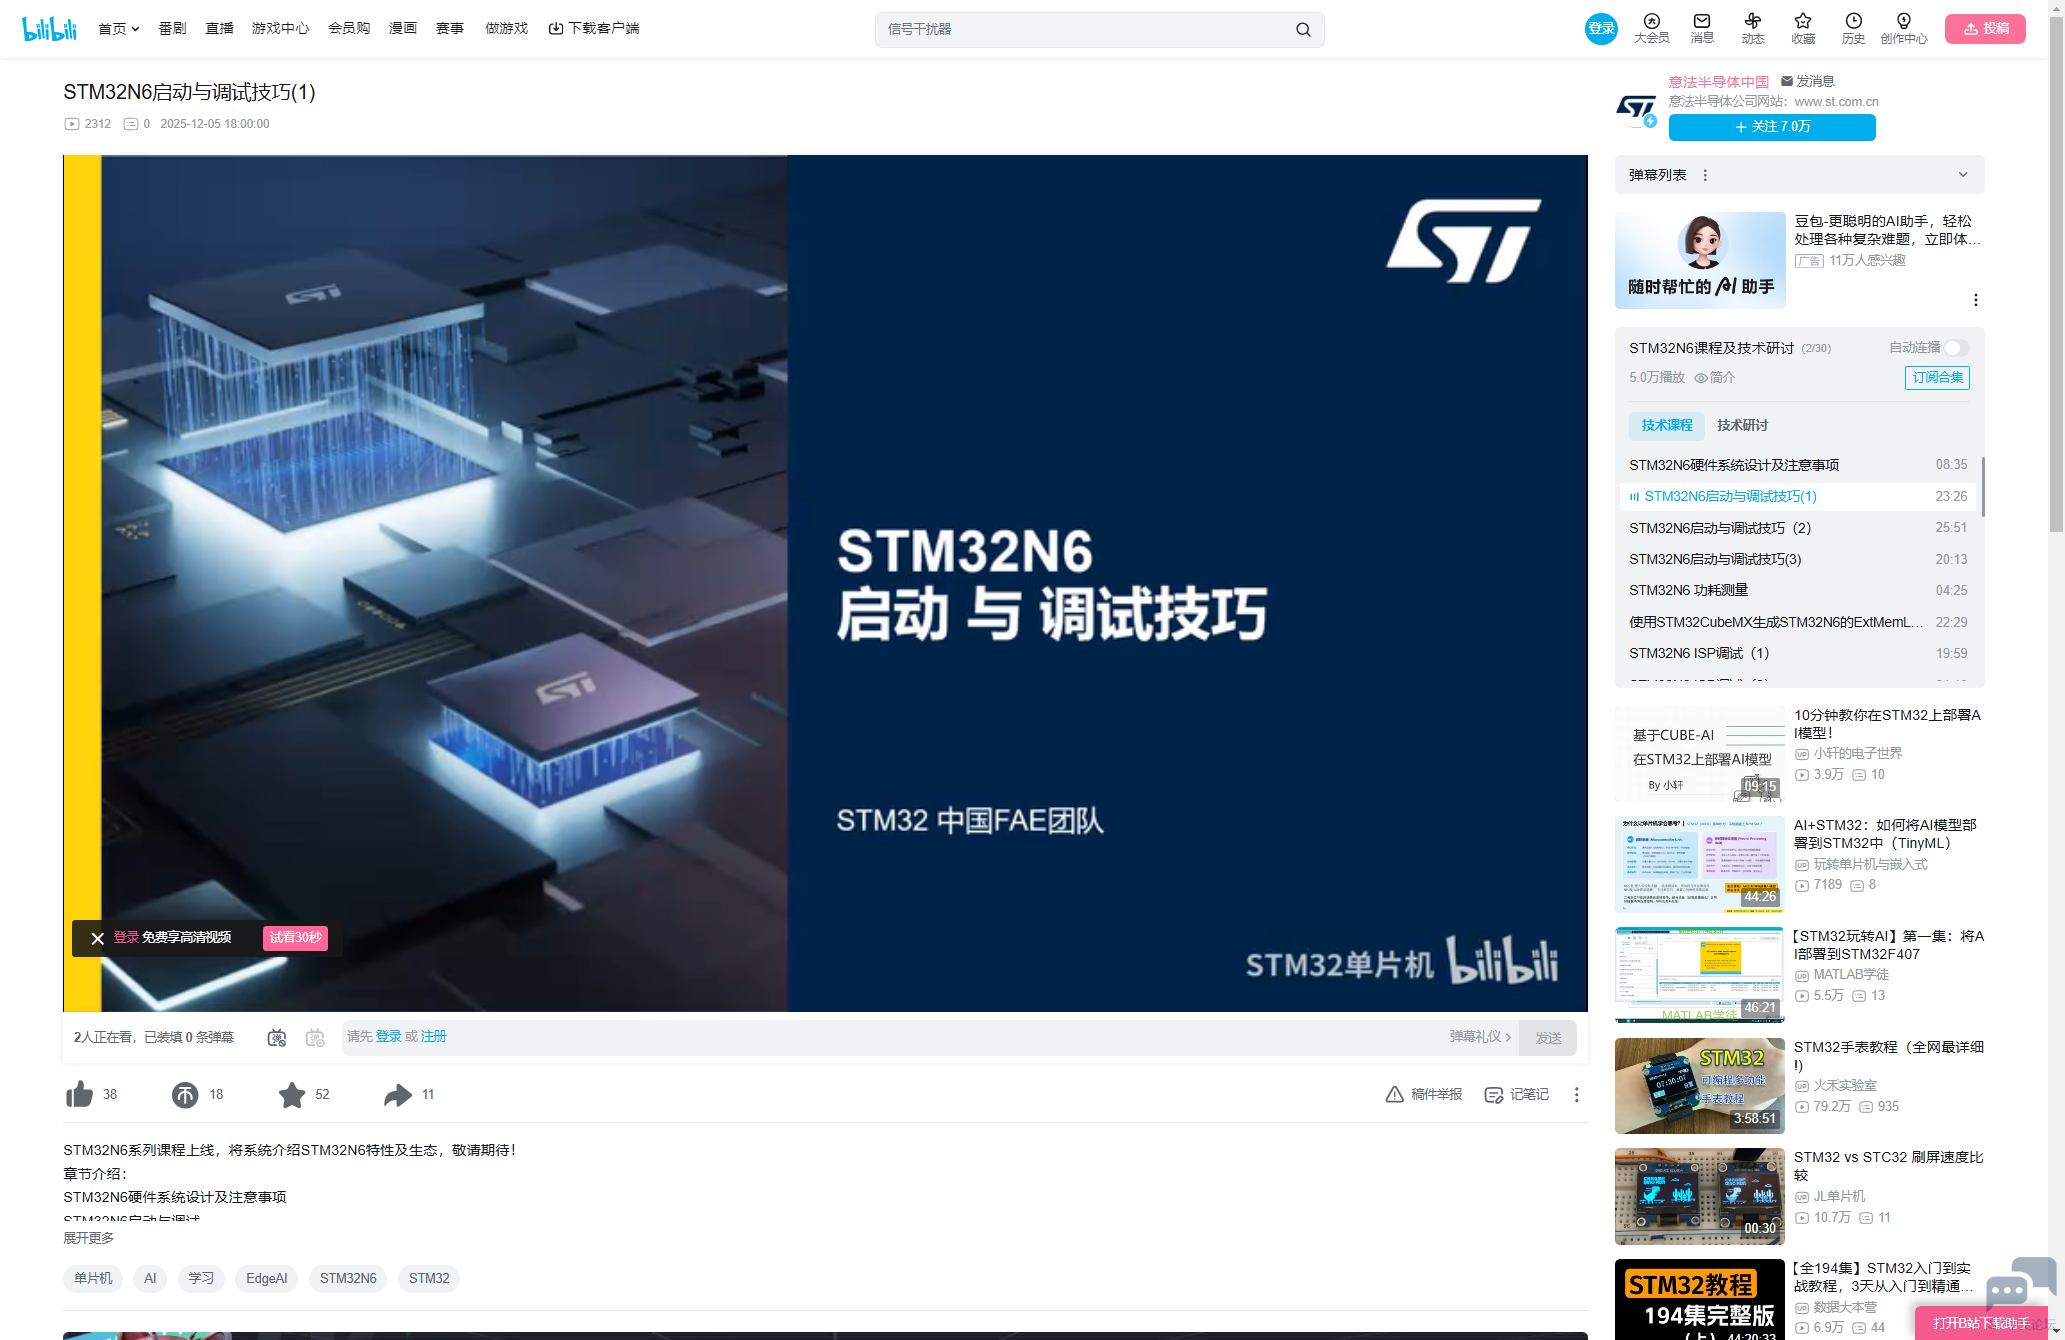Expand description with 展开更多
2065x1340 pixels.
(88, 1238)
